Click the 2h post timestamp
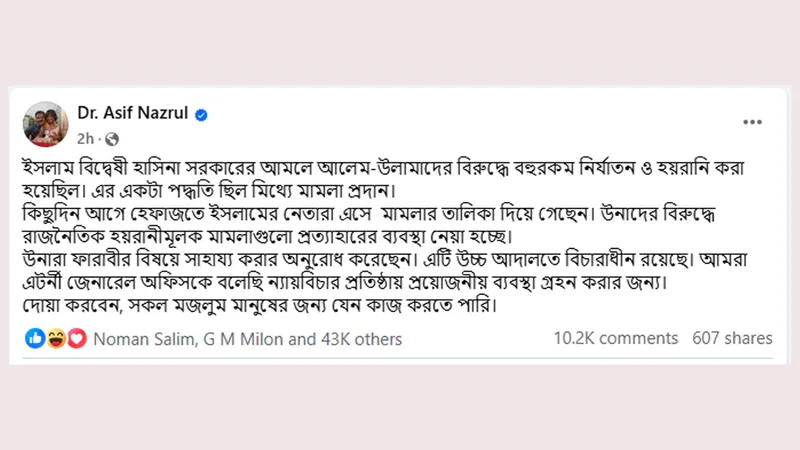The height and width of the screenshot is (450, 800). 87,138
